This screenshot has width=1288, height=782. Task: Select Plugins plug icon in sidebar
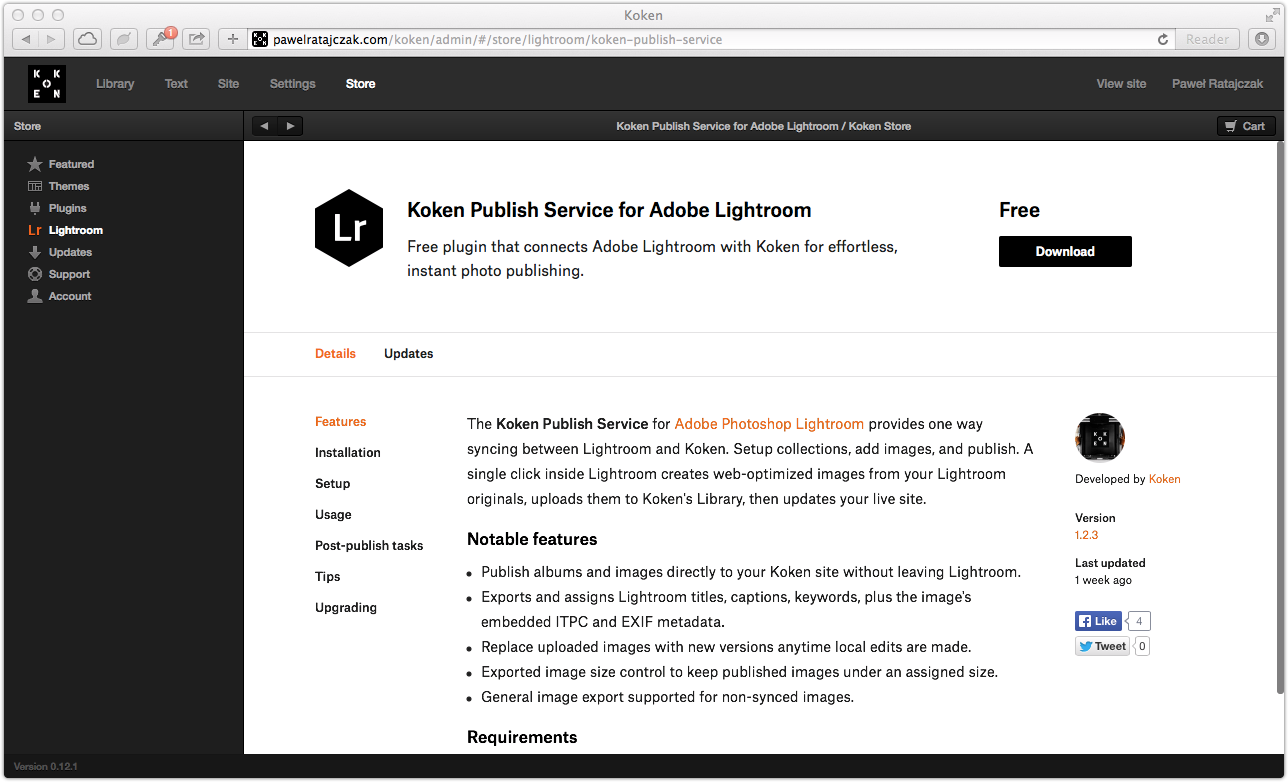35,208
